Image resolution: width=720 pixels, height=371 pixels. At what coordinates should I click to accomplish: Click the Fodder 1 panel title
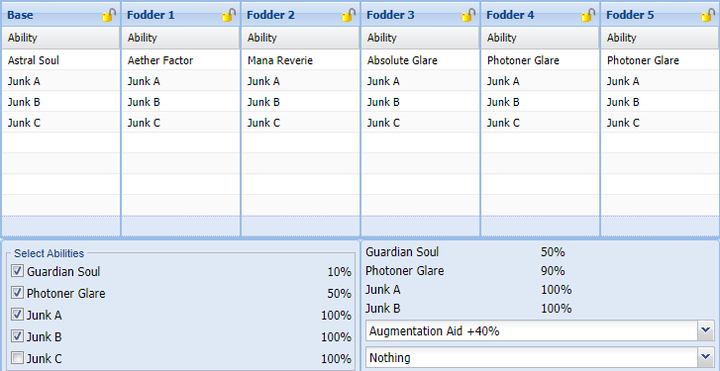pyautogui.click(x=151, y=15)
